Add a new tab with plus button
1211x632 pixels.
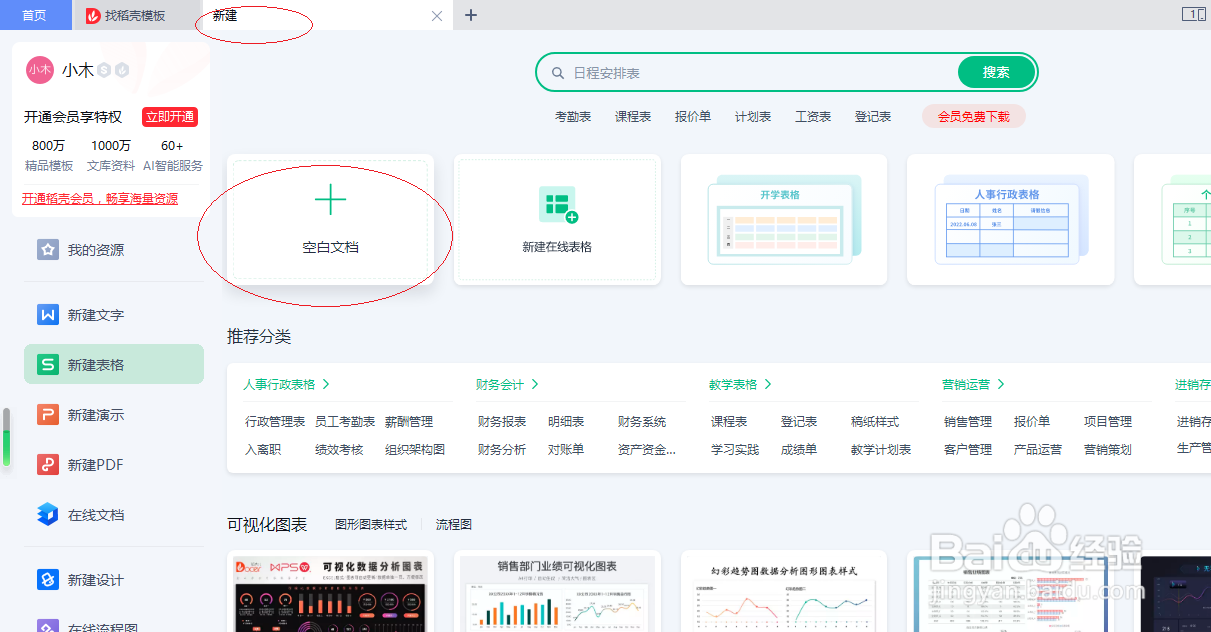pyautogui.click(x=471, y=15)
